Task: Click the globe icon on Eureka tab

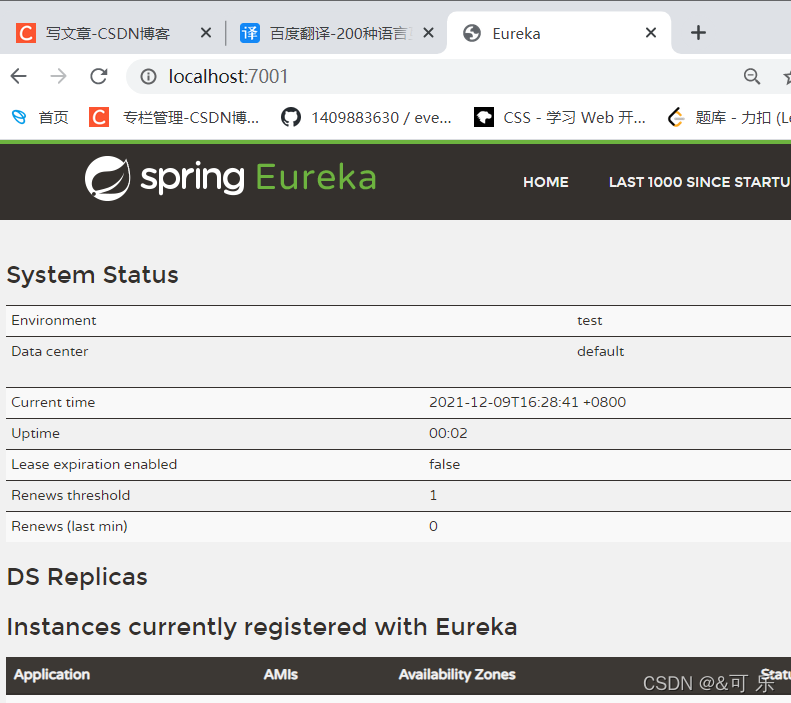Action: coord(472,33)
